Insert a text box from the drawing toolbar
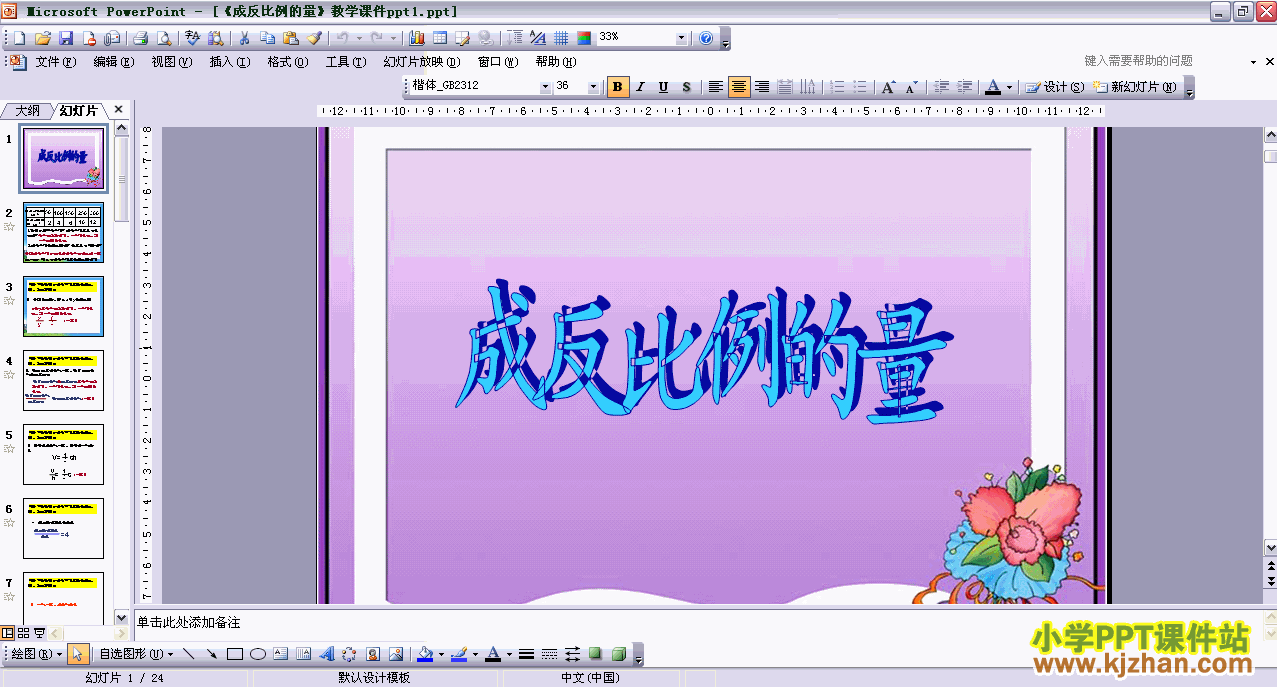The image size is (1277, 687). tap(281, 654)
